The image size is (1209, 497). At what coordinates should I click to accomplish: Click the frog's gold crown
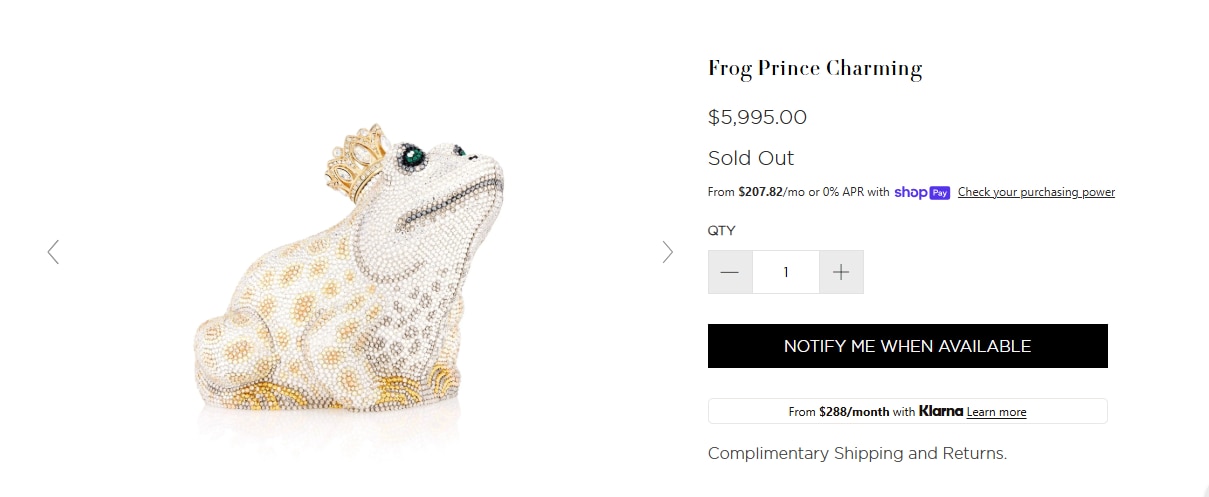pos(357,163)
